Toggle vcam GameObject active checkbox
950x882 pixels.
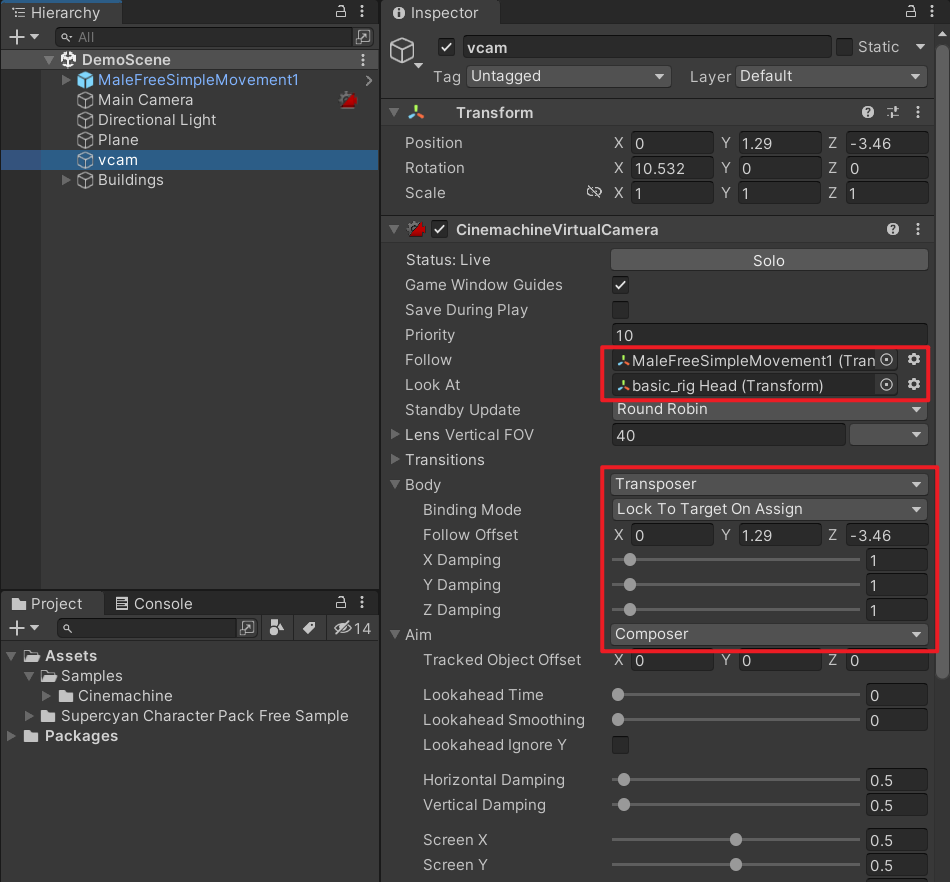click(447, 47)
